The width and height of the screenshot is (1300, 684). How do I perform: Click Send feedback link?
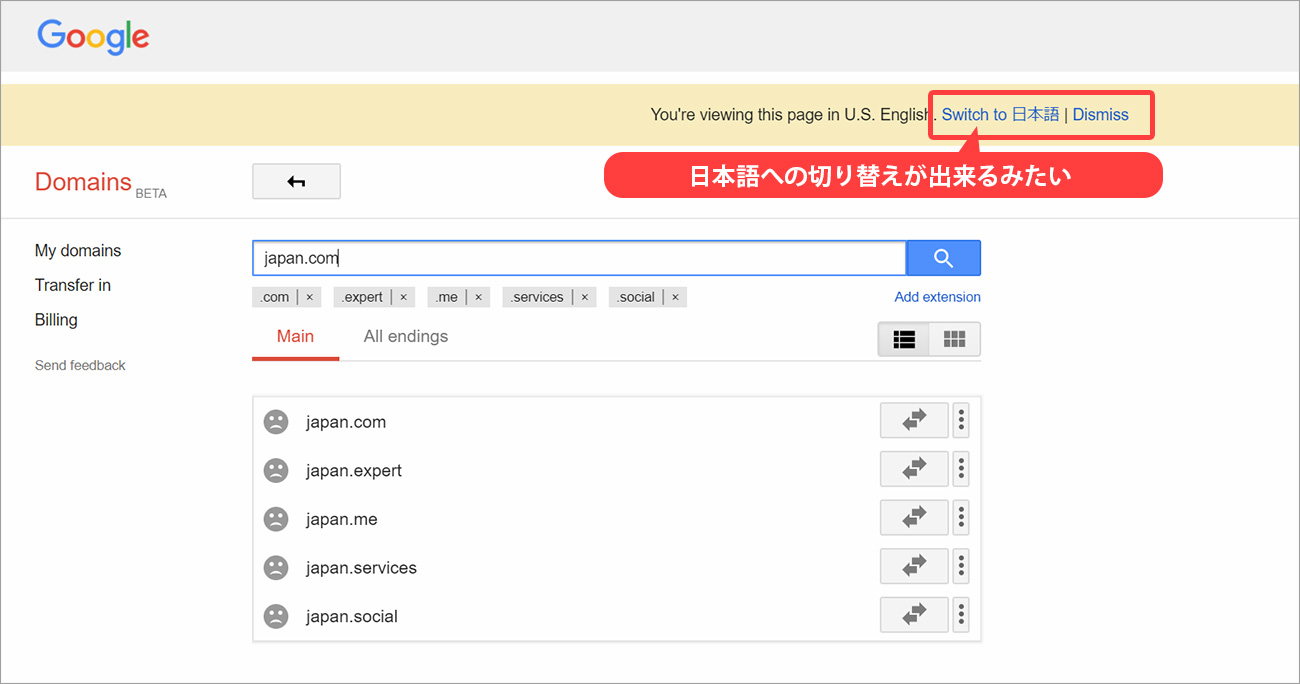pos(80,366)
